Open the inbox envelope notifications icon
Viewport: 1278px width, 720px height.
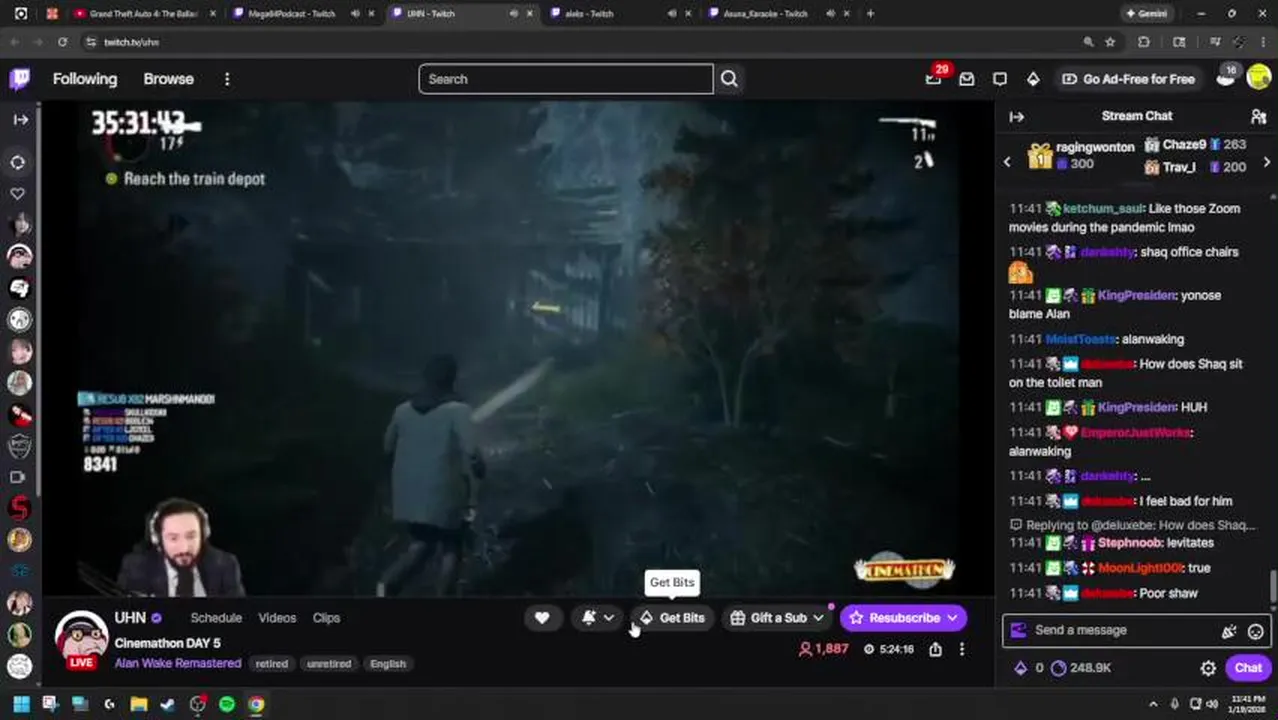[967, 79]
